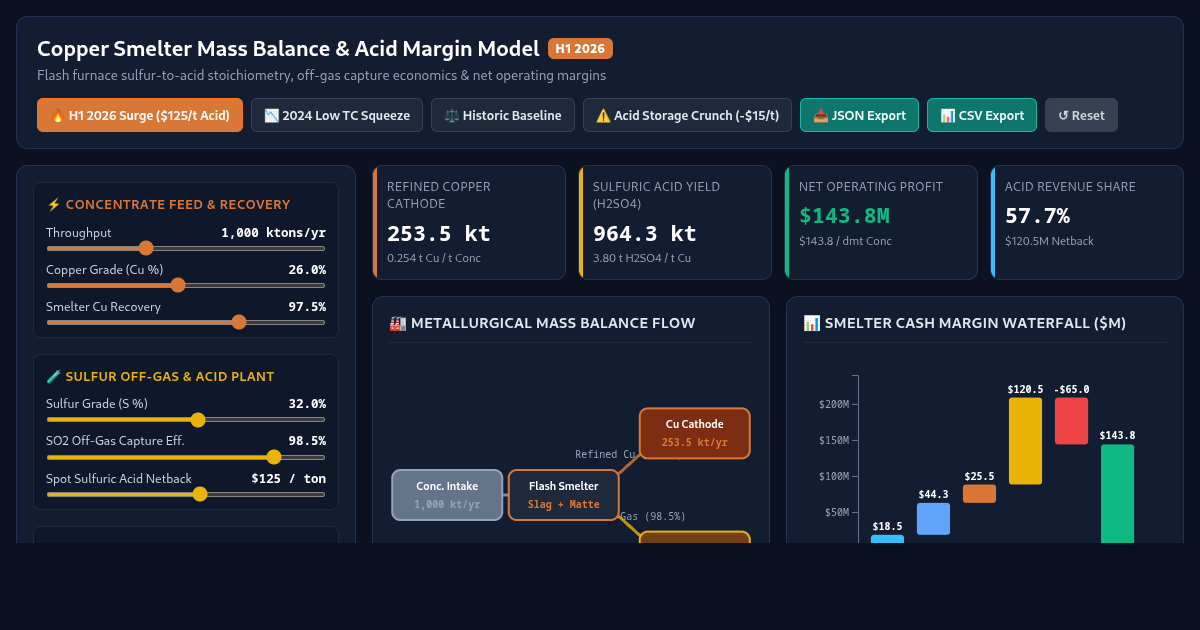This screenshot has width=1200, height=630.
Task: Click the Refined Cu flow label
Action: pyautogui.click(x=605, y=454)
